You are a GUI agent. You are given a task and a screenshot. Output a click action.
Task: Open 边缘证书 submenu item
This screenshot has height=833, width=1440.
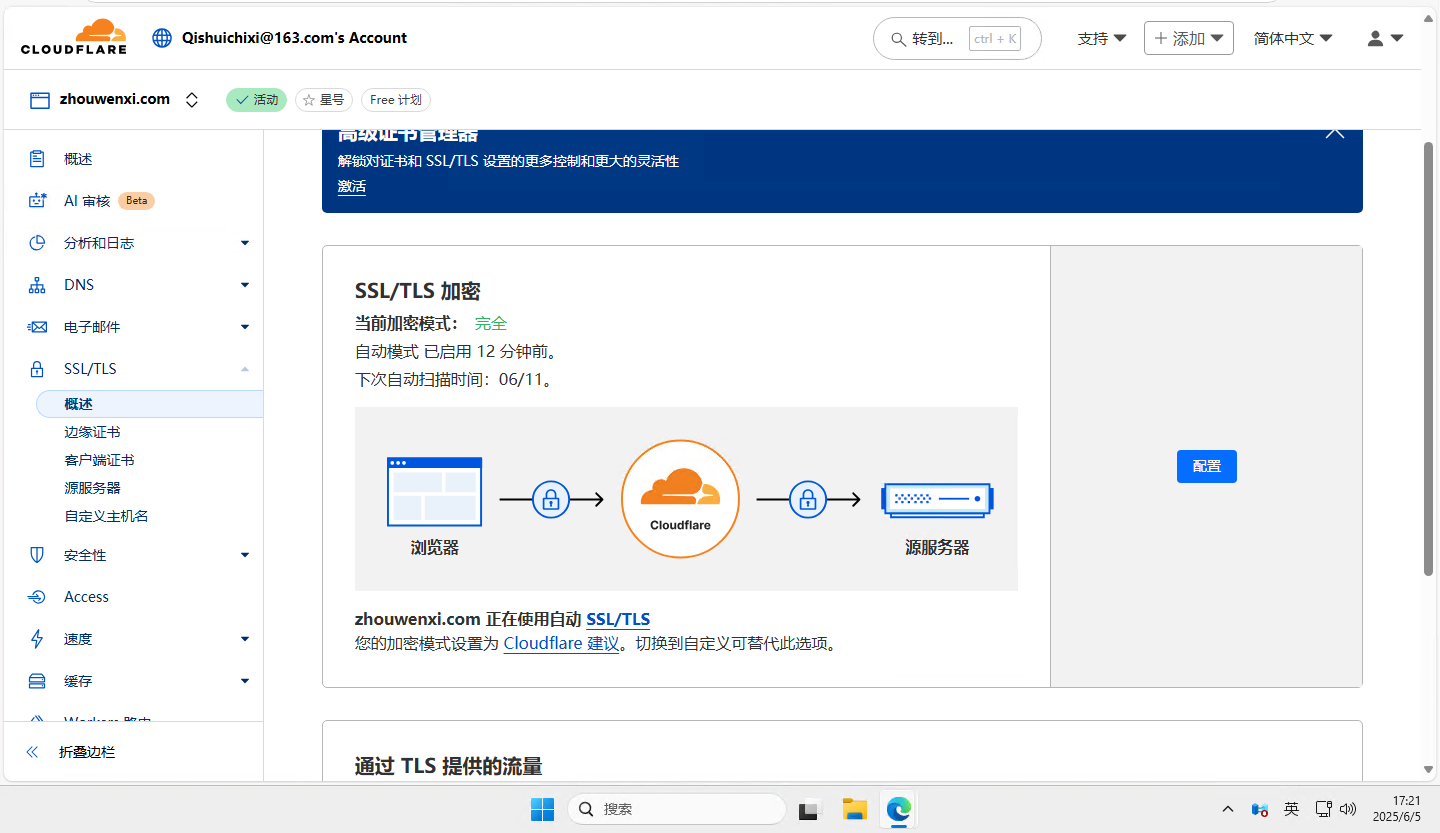[x=92, y=432]
